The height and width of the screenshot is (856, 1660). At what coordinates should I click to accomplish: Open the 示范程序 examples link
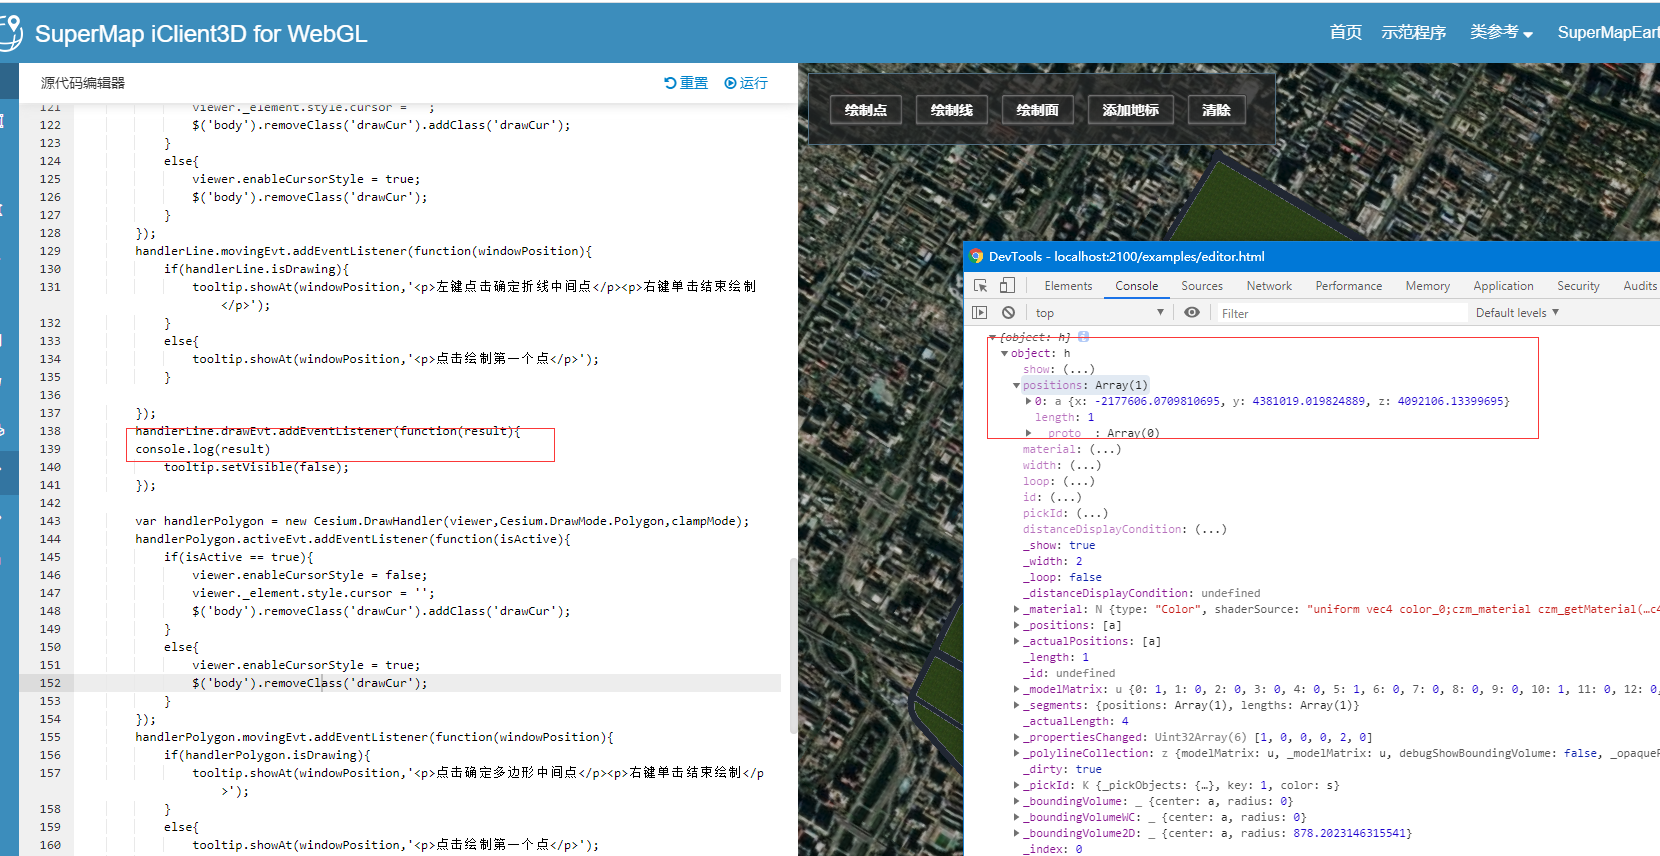pos(1414,32)
